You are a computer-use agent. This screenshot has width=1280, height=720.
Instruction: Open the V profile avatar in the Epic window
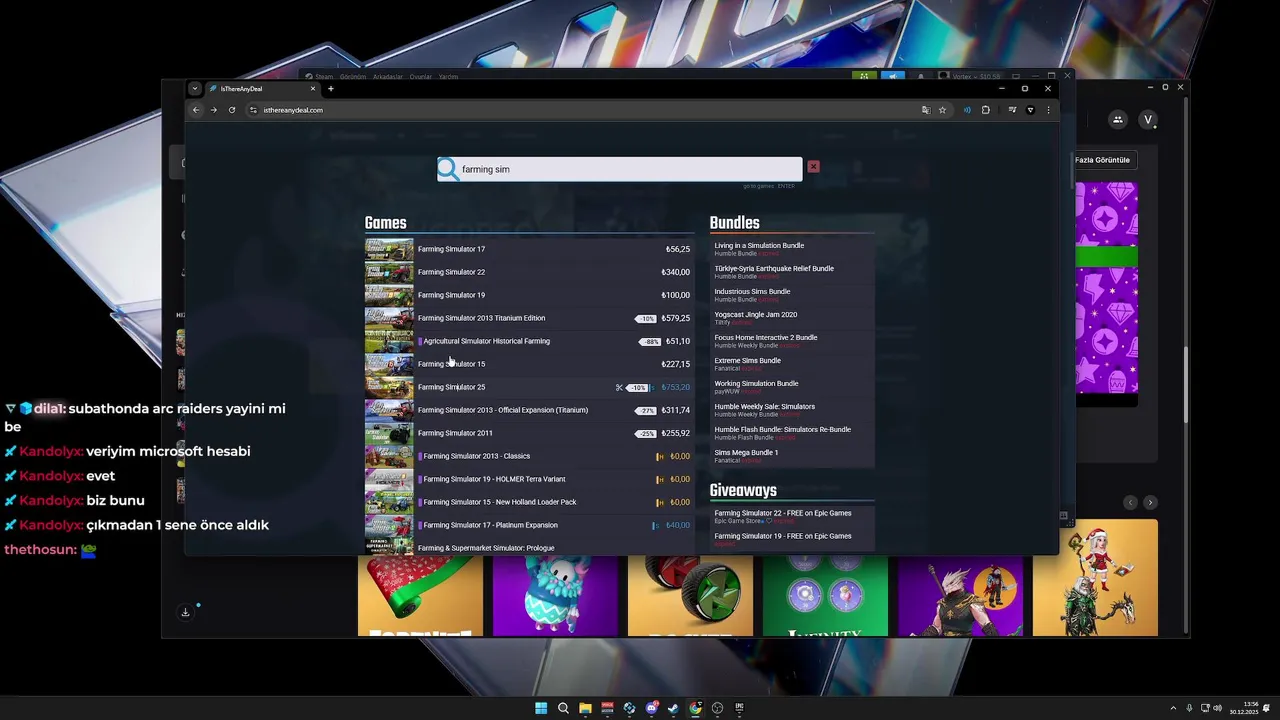[x=1149, y=120]
